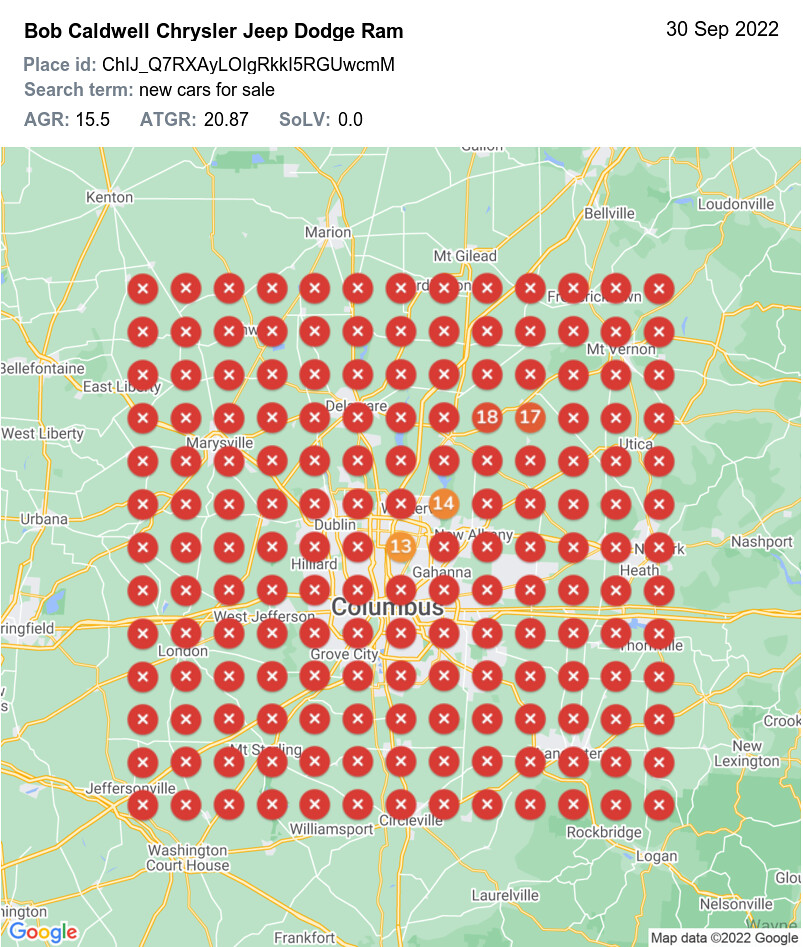
Task: Click the dealership title Bob Caldwell Chrysler Jeep Dodge Ram
Action: click(214, 31)
